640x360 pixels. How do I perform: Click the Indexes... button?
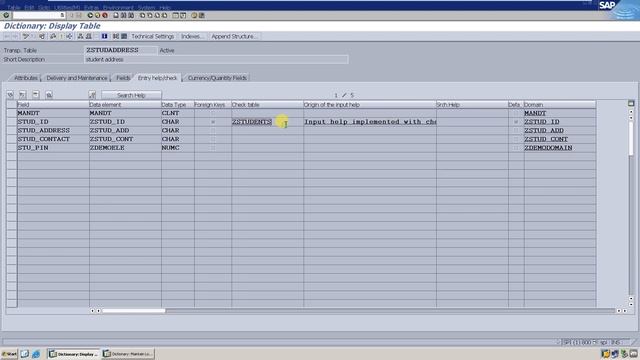(192, 36)
